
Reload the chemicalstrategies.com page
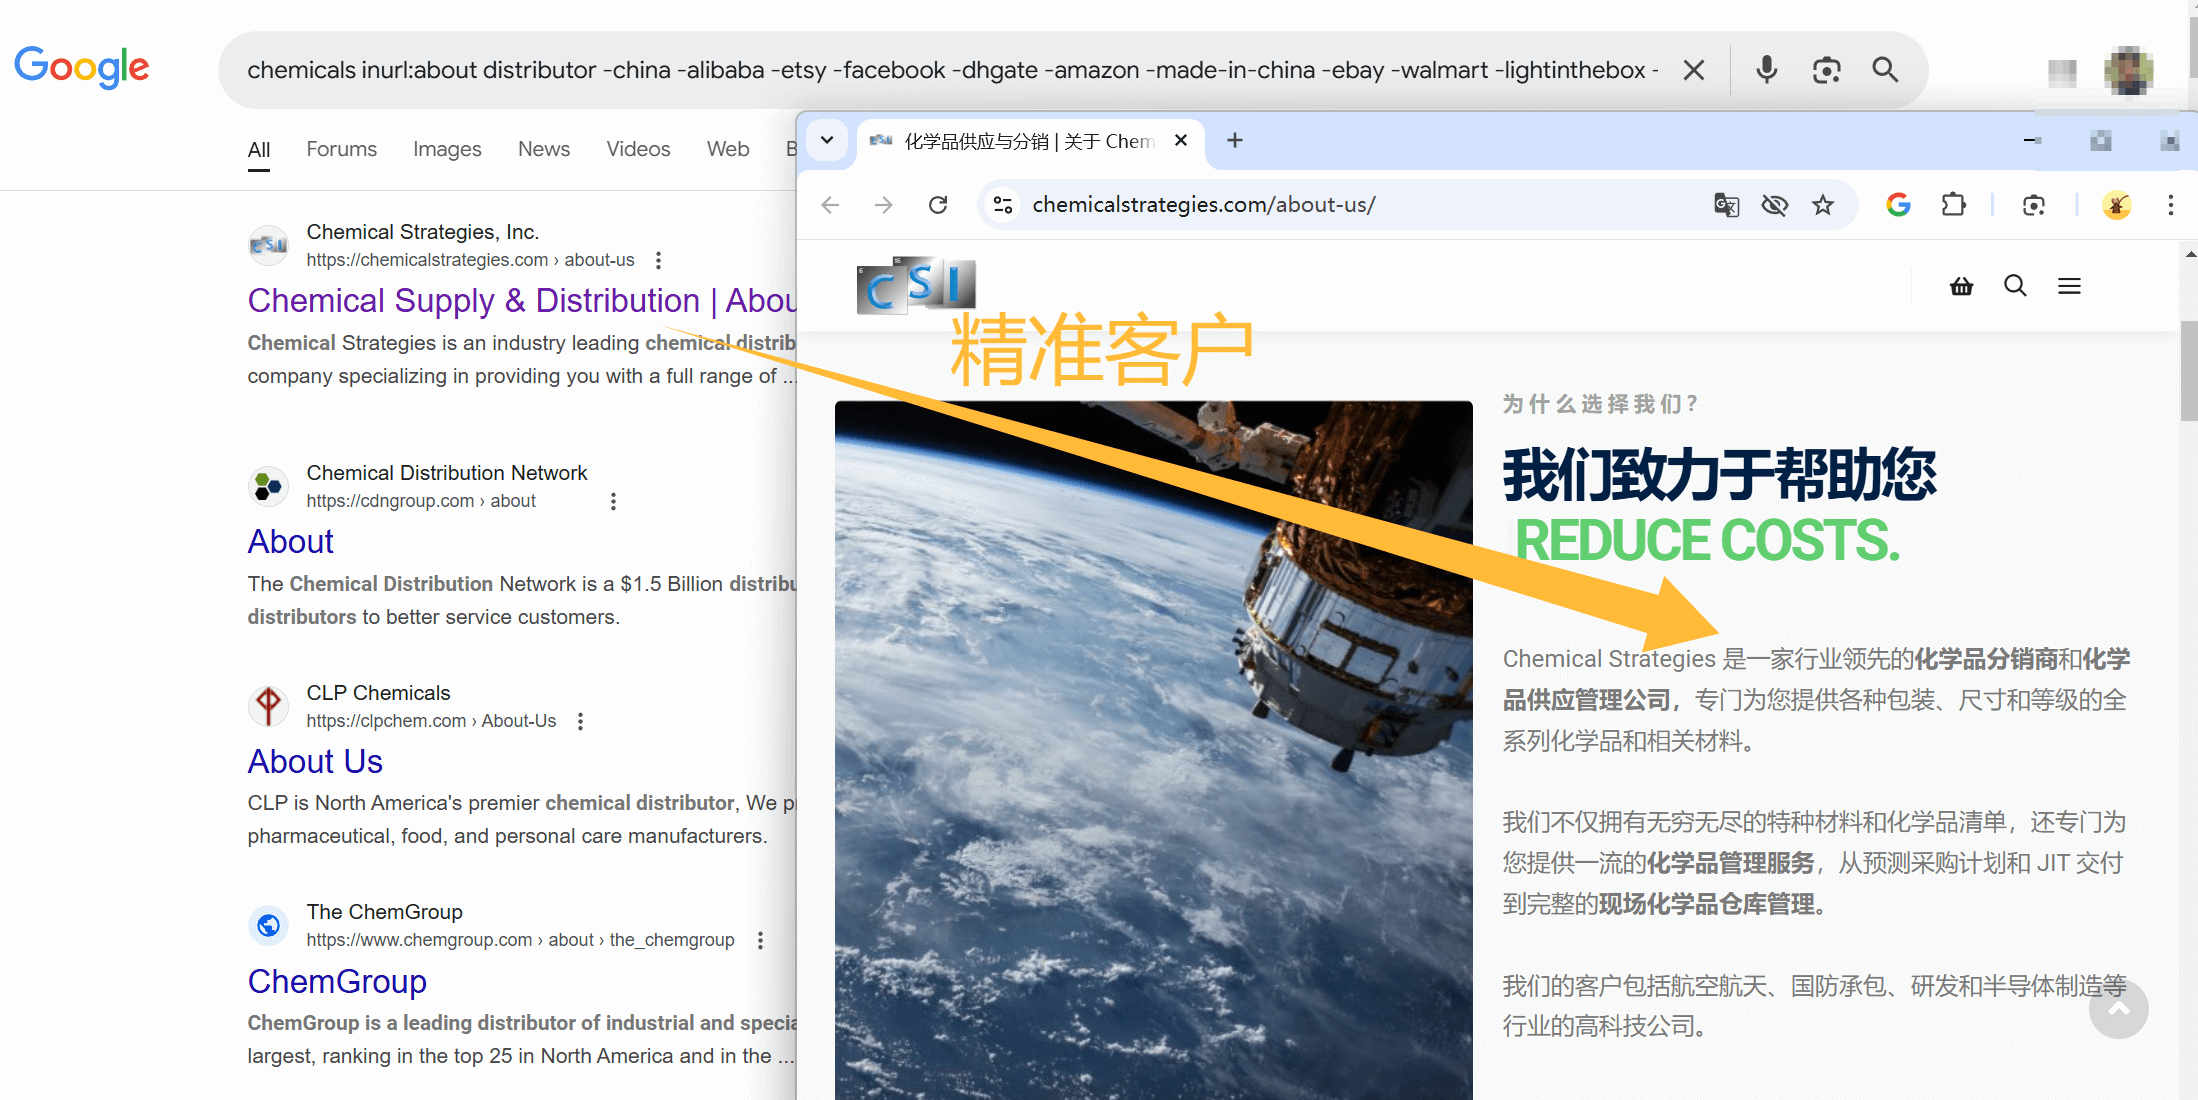click(x=938, y=205)
